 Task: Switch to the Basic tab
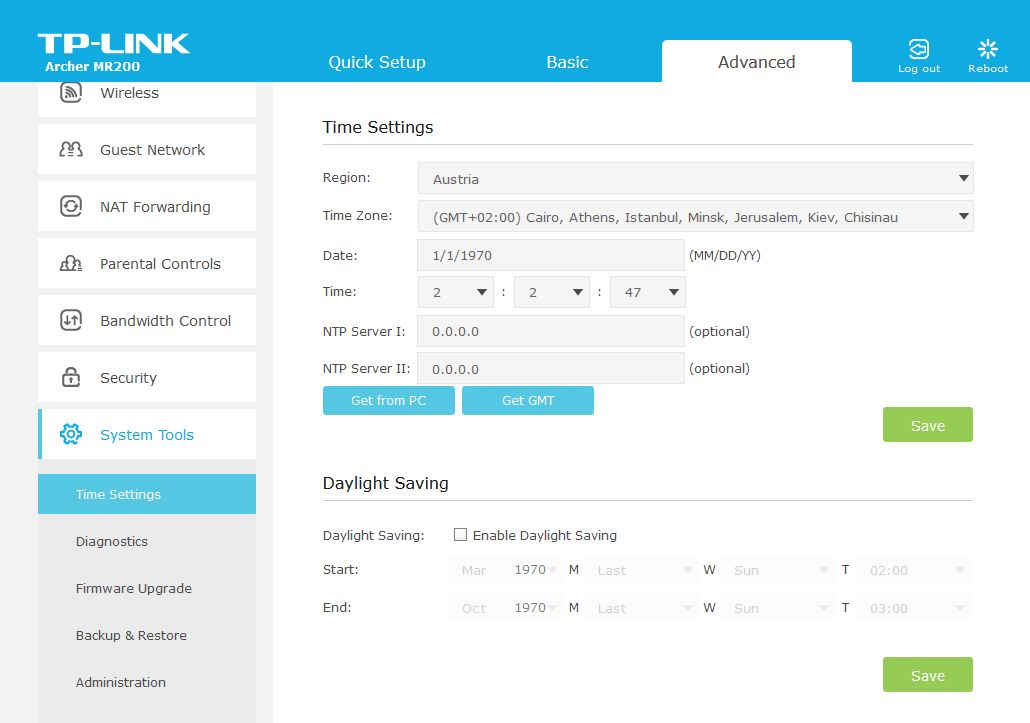(x=567, y=62)
